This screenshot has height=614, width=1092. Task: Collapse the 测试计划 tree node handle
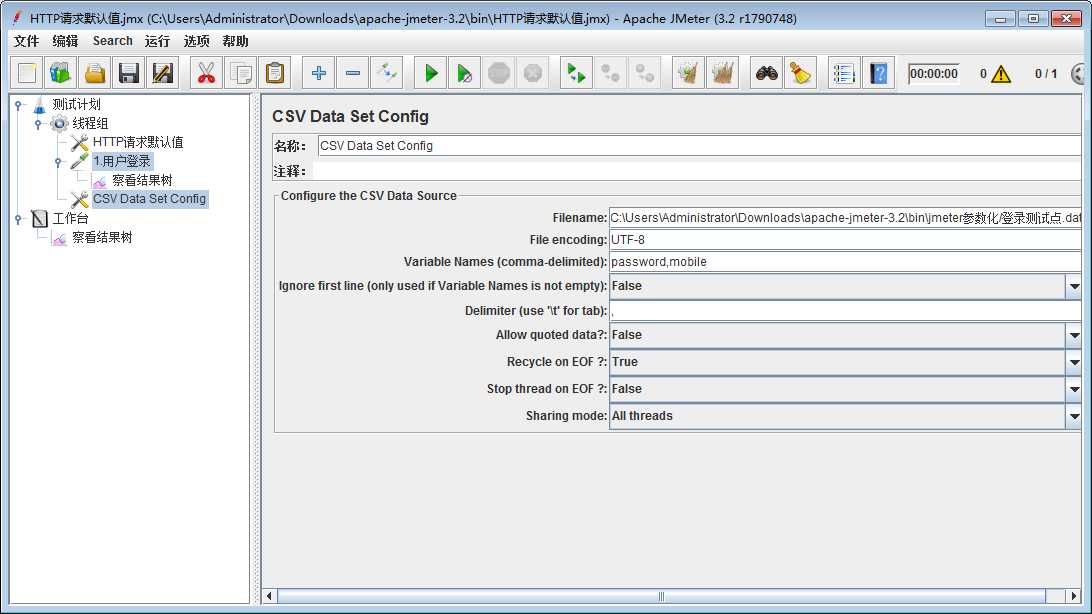pos(19,105)
